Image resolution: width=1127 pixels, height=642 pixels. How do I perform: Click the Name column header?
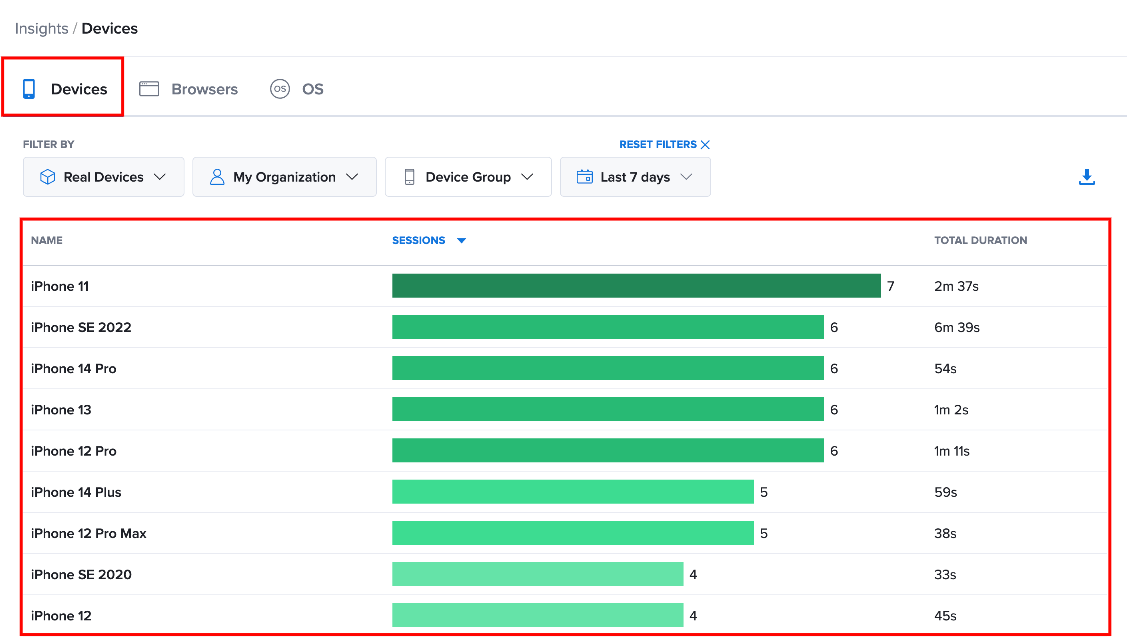point(47,241)
